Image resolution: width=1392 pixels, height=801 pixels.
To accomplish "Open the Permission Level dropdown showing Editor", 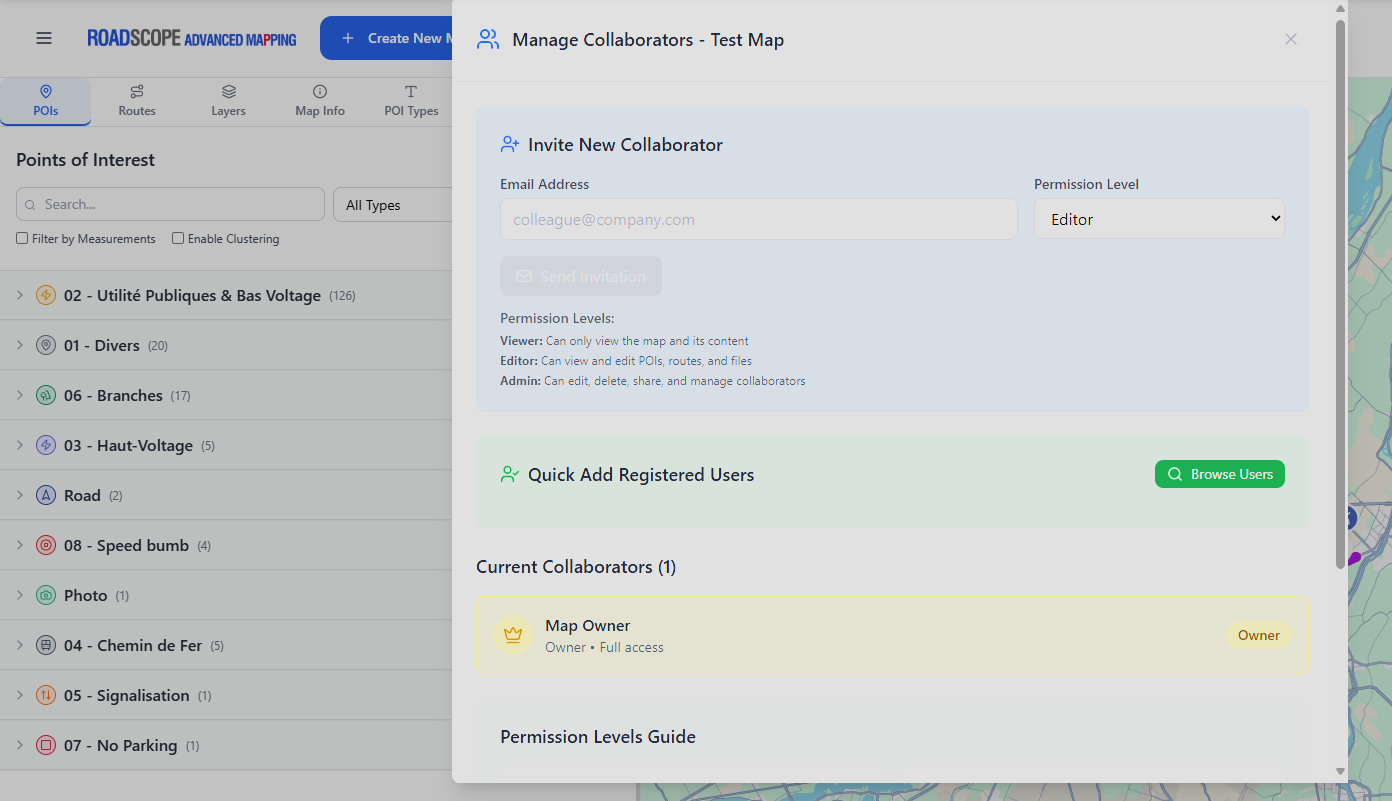I will tap(1158, 218).
